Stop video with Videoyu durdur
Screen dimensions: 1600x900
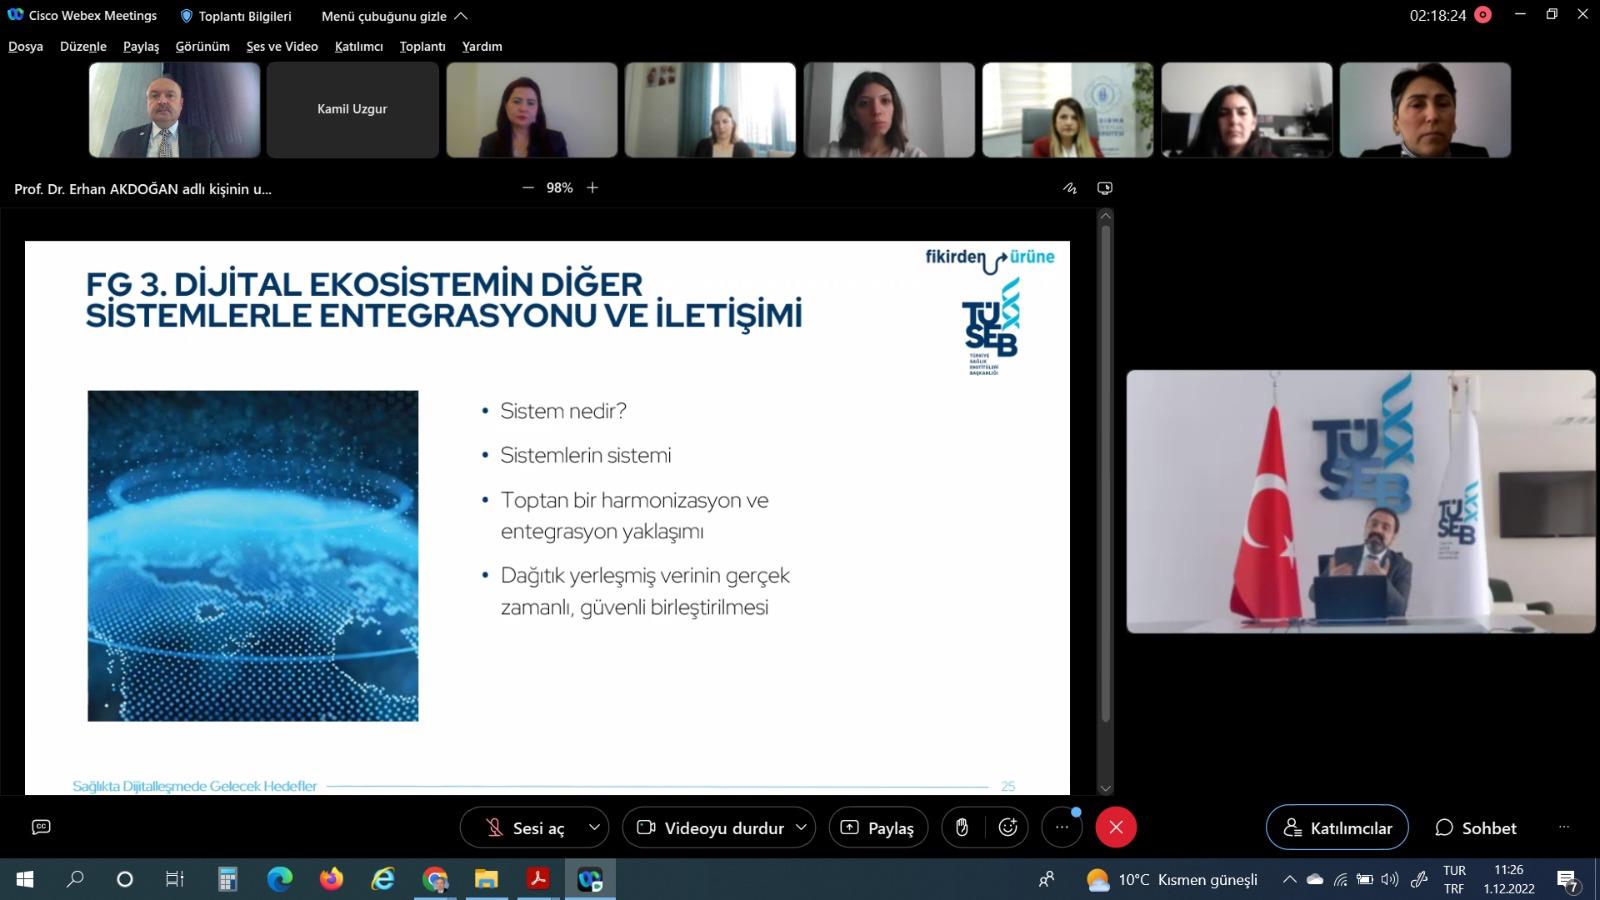tap(711, 828)
